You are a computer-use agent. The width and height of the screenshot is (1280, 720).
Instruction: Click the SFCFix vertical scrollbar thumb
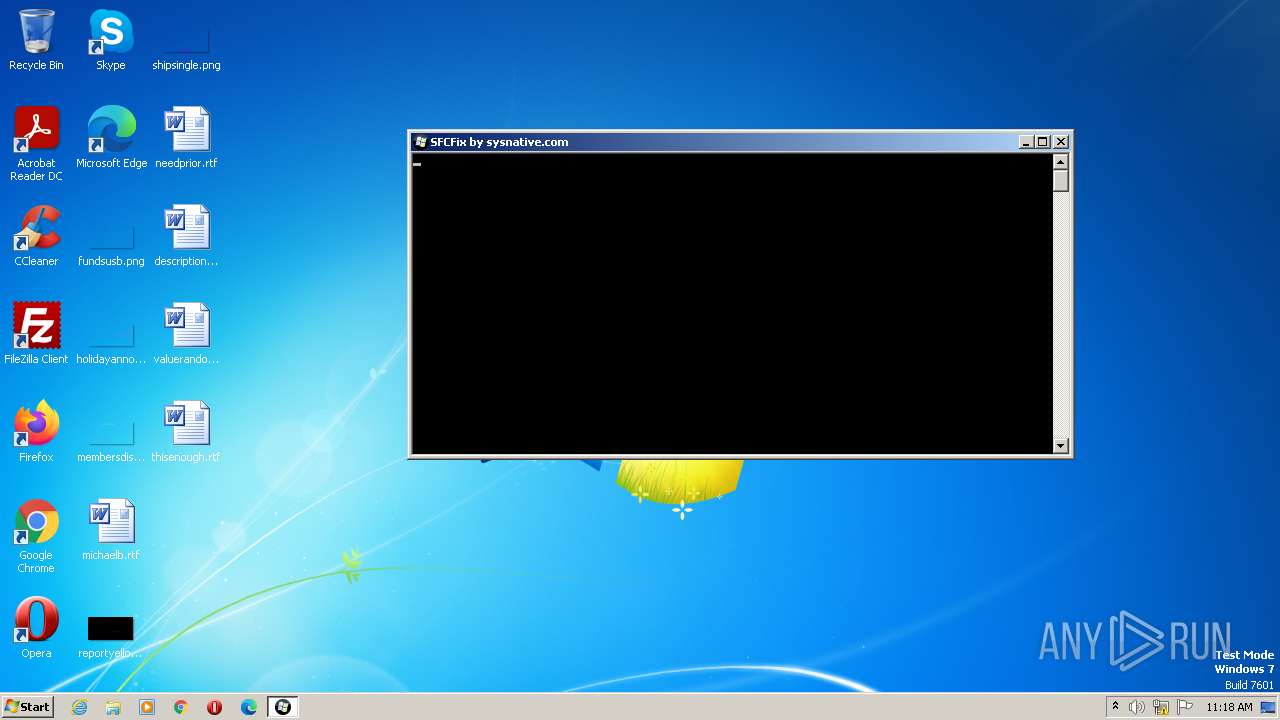tap(1061, 181)
